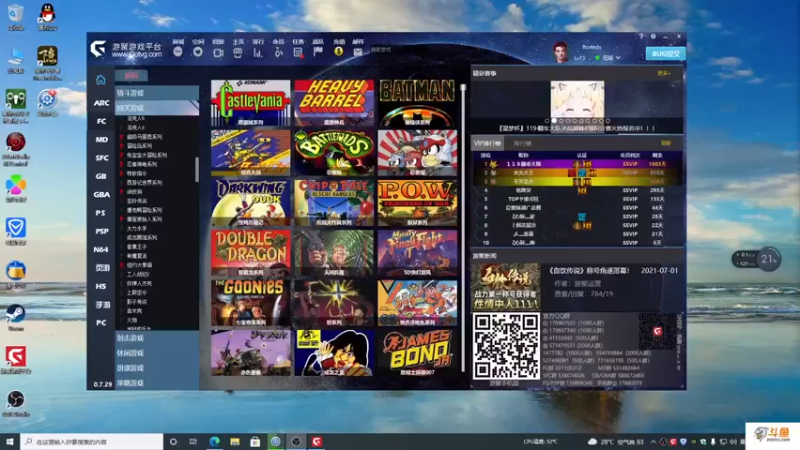Select the SFC platform in sidebar
This screenshot has height=450, width=800.
(101, 158)
